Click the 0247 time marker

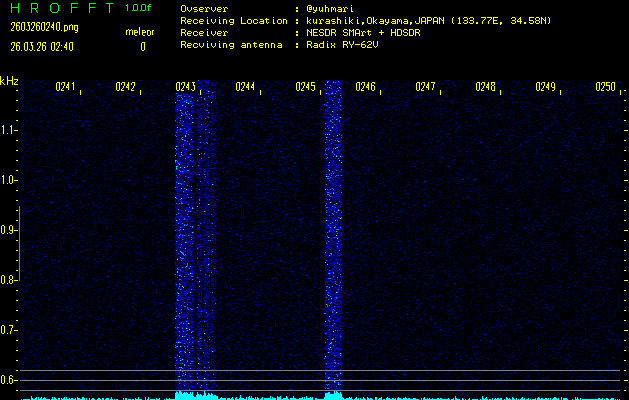click(425, 87)
